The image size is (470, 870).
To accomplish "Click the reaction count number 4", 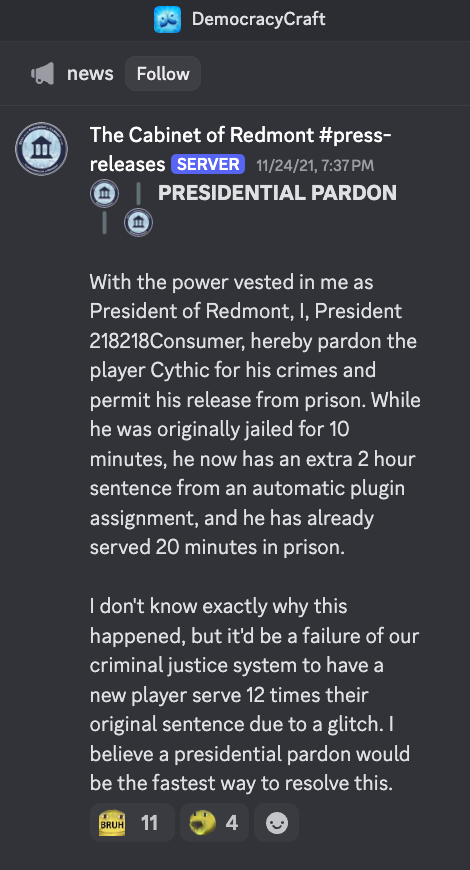I will (x=232, y=823).
